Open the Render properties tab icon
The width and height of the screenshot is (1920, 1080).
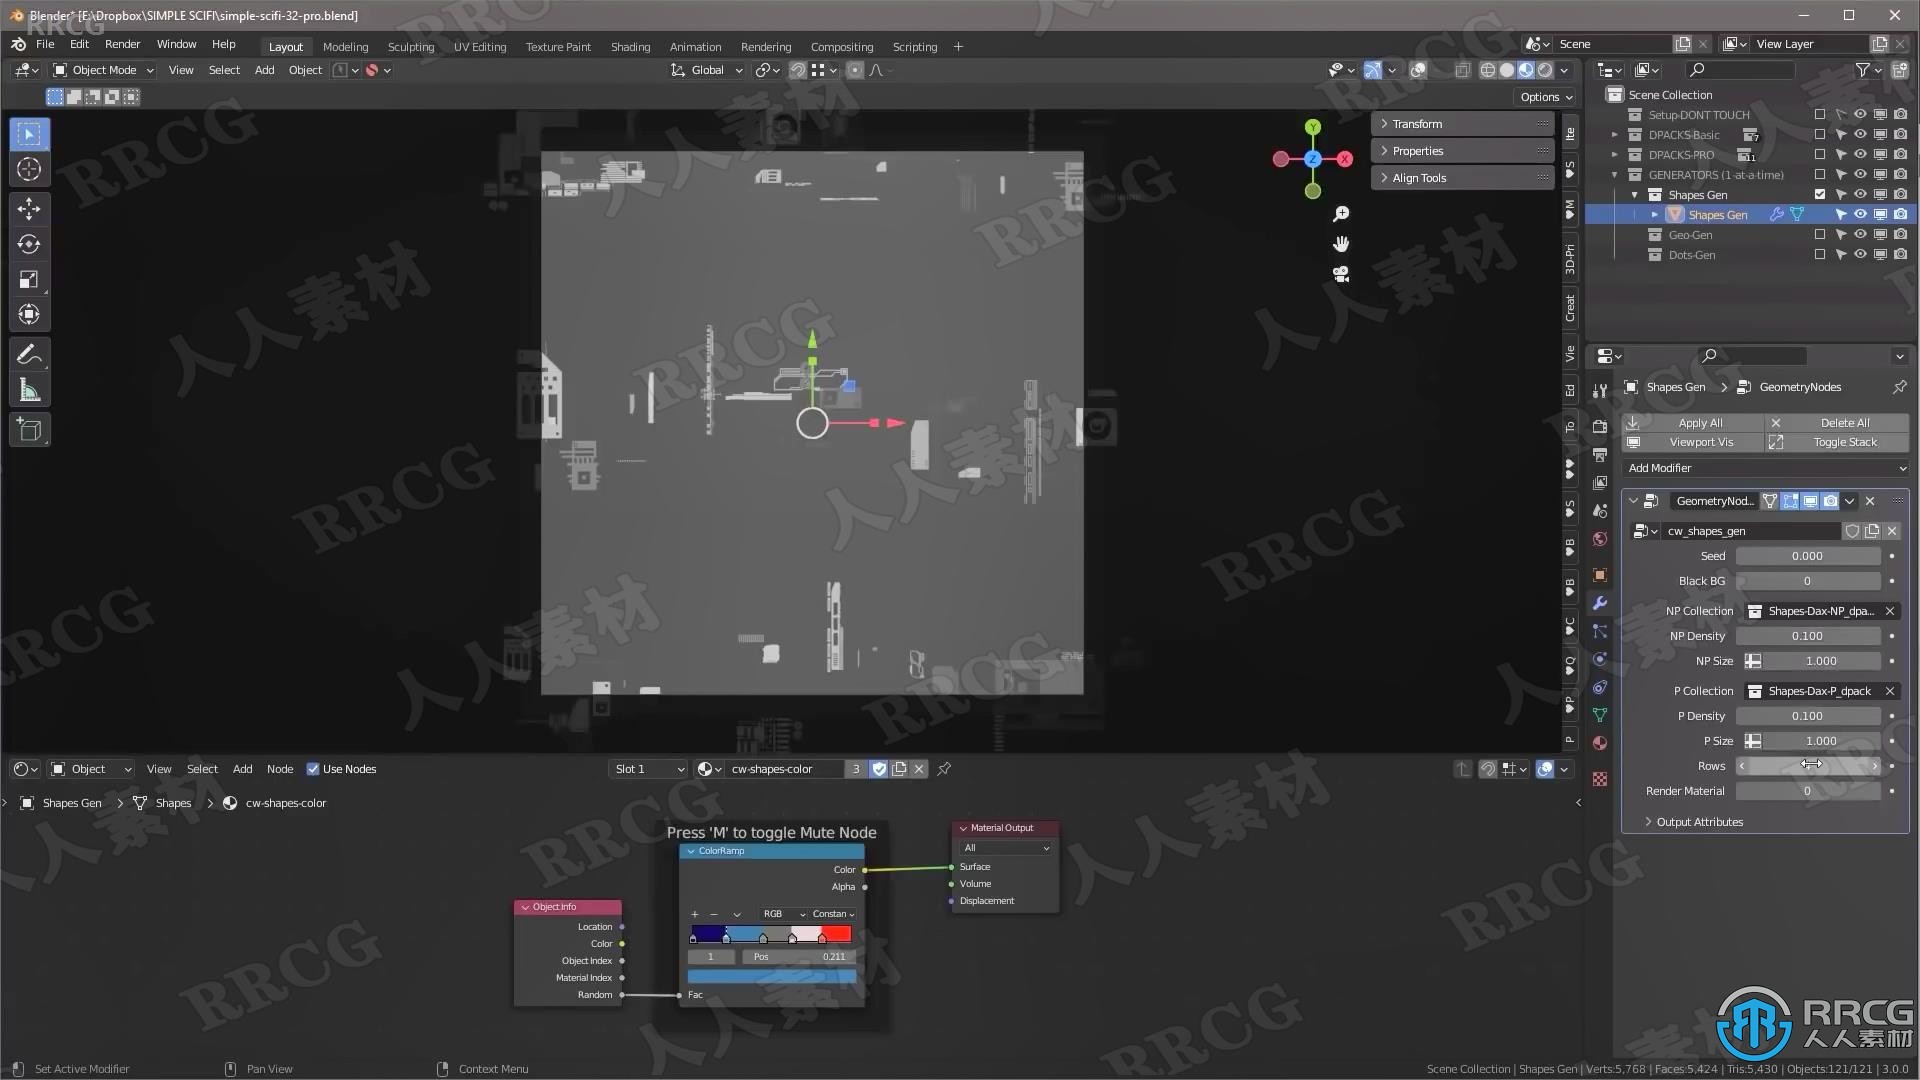(x=1600, y=427)
